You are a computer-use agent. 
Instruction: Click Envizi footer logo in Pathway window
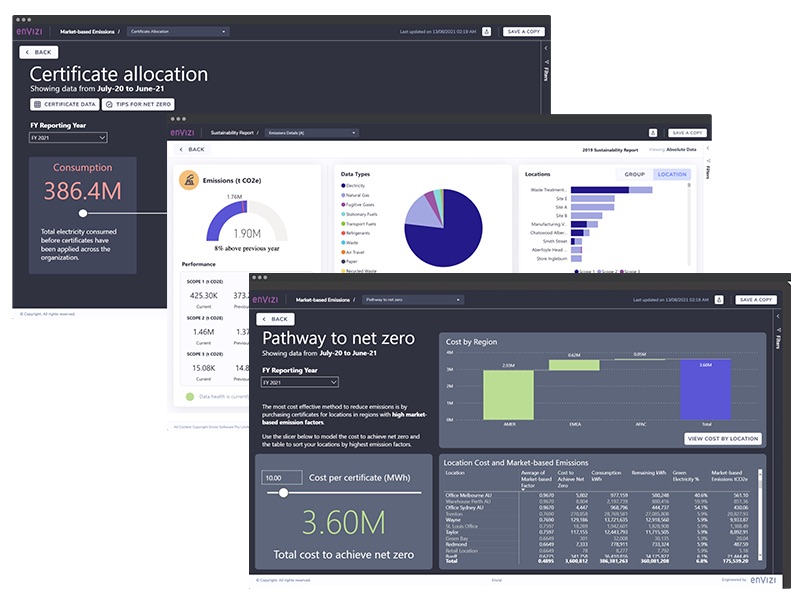763,580
